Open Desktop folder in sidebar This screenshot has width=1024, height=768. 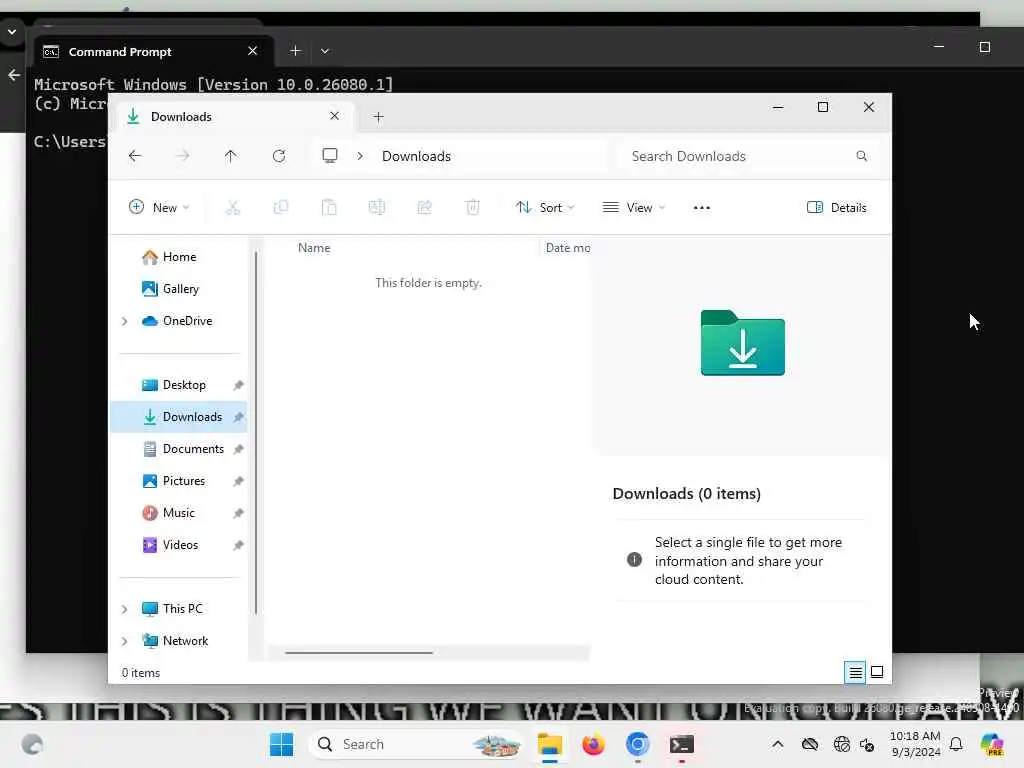(184, 385)
